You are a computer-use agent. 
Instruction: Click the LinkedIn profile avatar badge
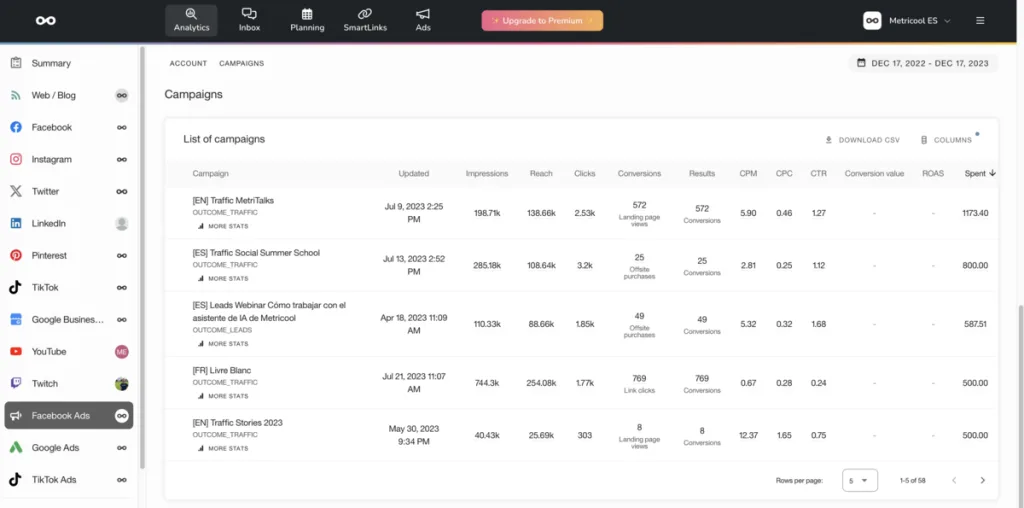click(121, 223)
